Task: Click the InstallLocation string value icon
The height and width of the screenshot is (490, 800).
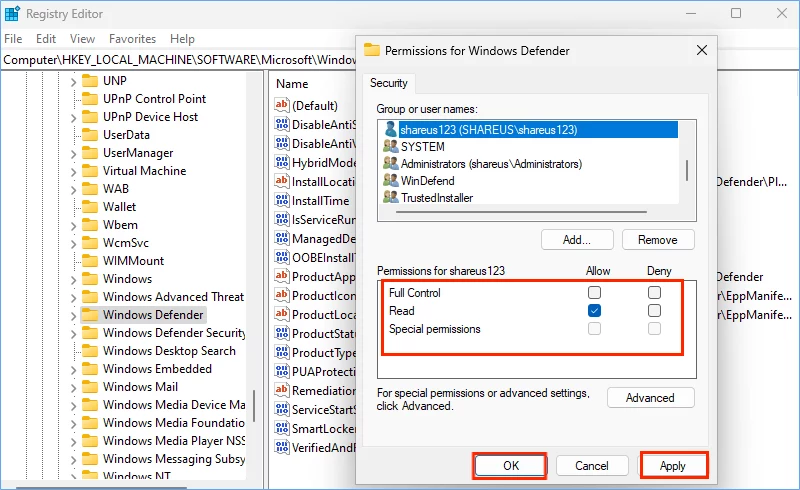Action: click(282, 181)
